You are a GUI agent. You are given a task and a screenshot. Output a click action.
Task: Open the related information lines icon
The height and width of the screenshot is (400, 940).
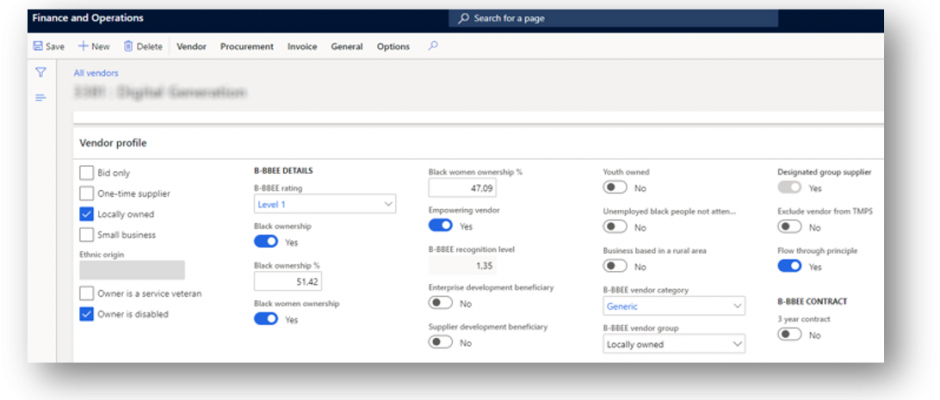41,97
